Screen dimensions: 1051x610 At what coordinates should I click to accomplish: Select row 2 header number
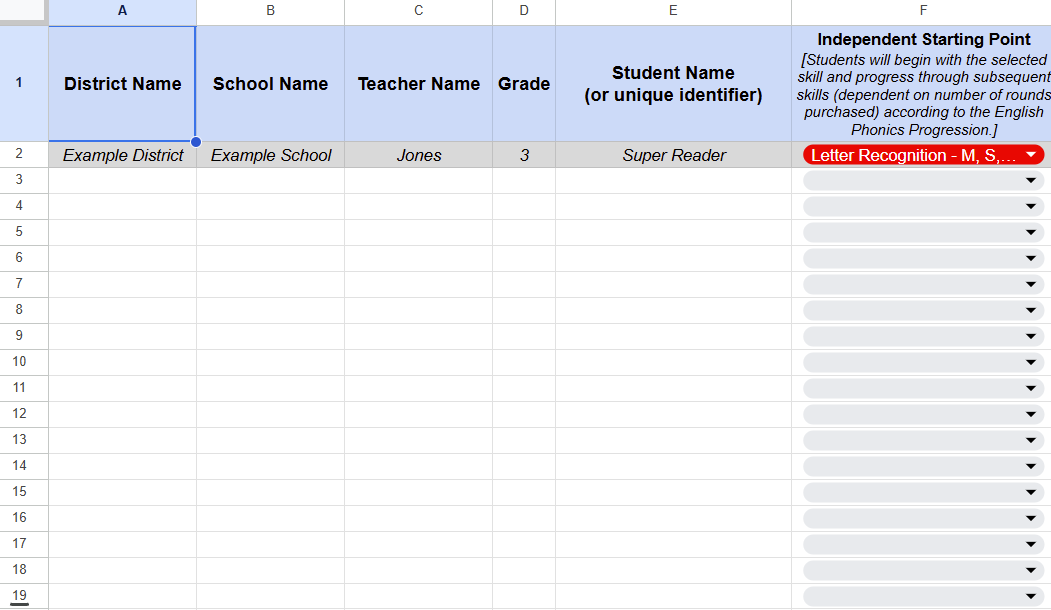[19, 155]
